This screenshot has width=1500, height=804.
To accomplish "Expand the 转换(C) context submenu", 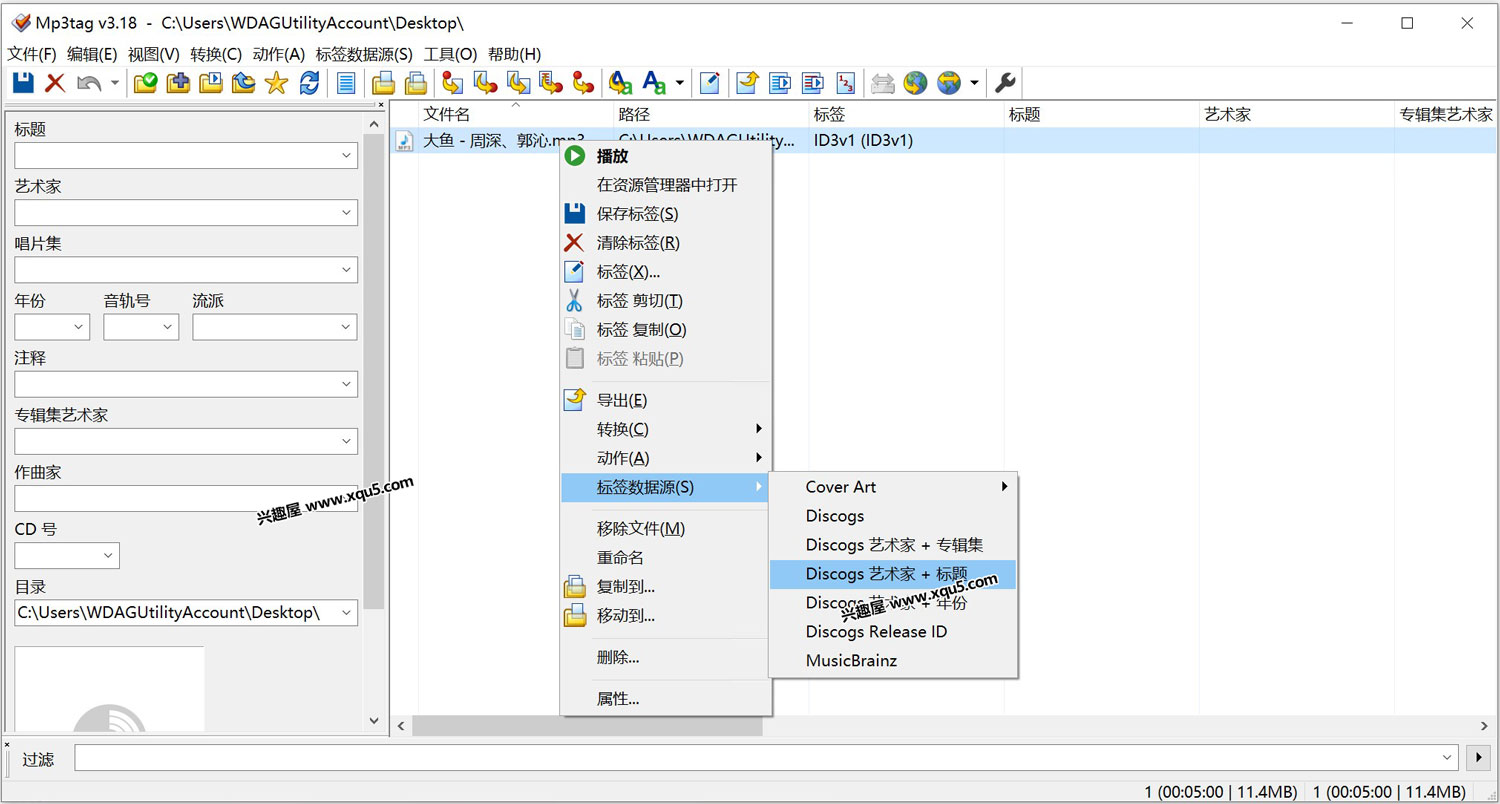I will (666, 429).
